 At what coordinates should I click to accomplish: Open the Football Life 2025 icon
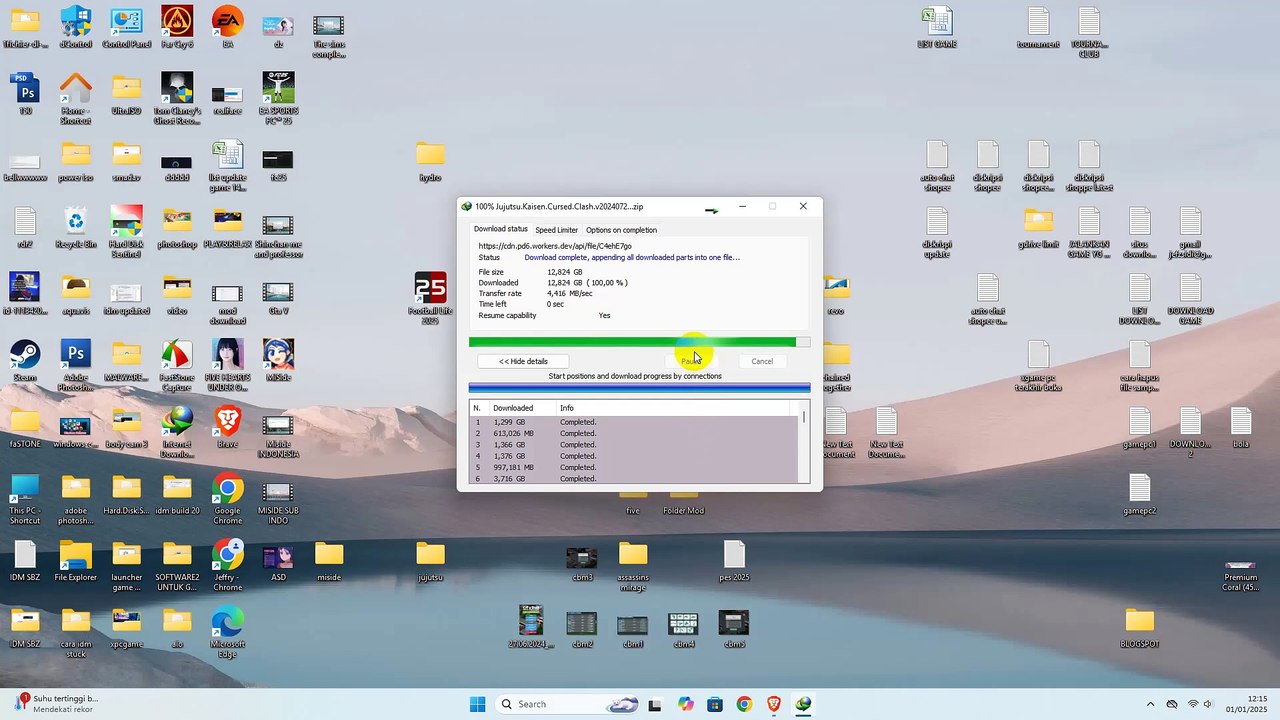[430, 297]
